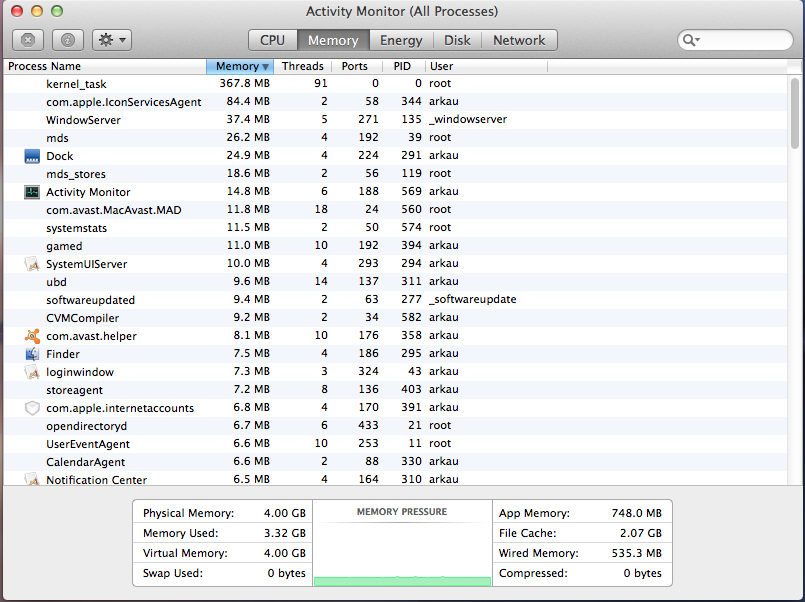Sort by PID column header

[x=404, y=66]
